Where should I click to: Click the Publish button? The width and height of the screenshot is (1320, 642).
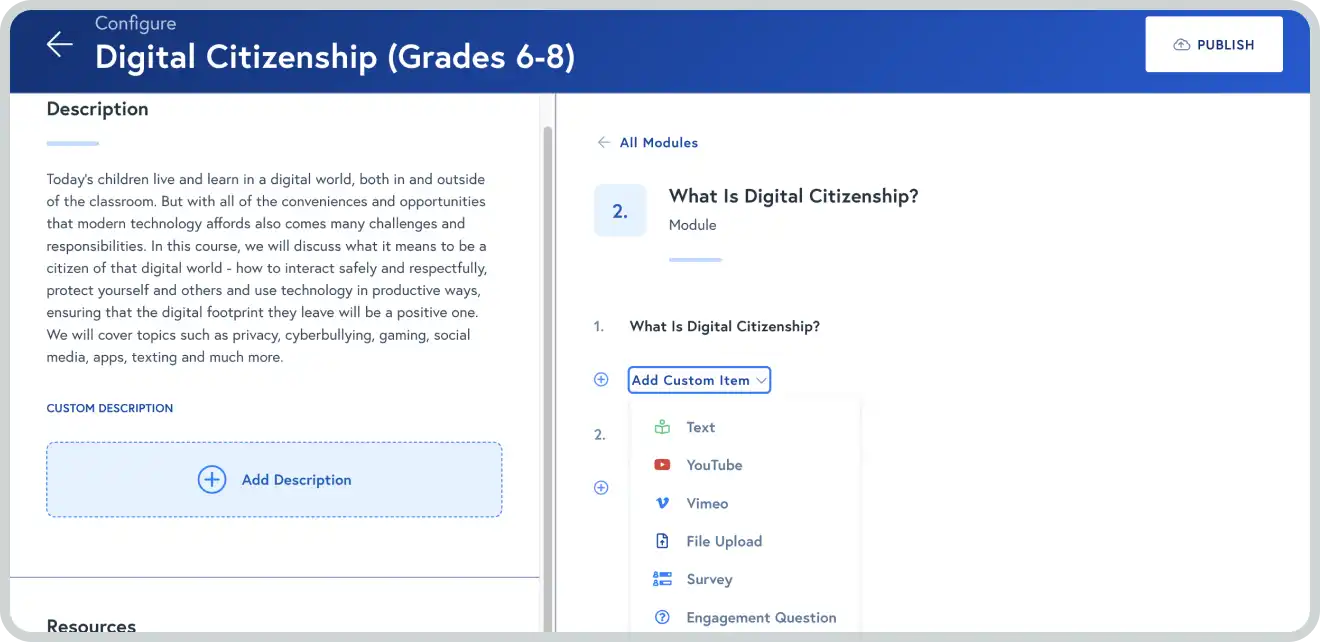(1213, 45)
